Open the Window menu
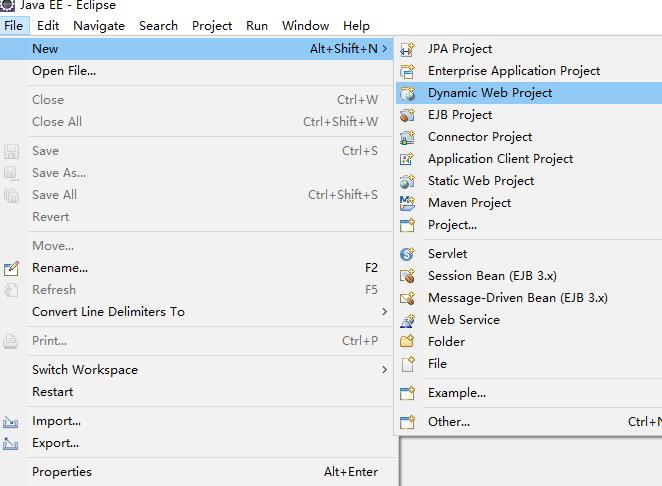 coord(305,26)
